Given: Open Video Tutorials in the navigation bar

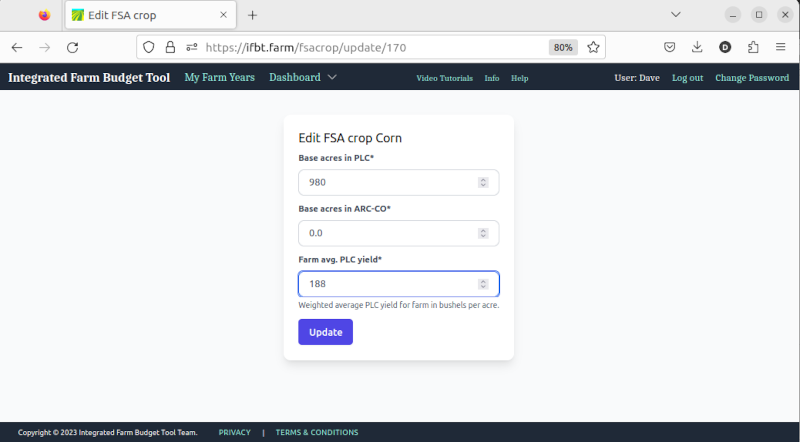Looking at the screenshot, I should (x=444, y=78).
